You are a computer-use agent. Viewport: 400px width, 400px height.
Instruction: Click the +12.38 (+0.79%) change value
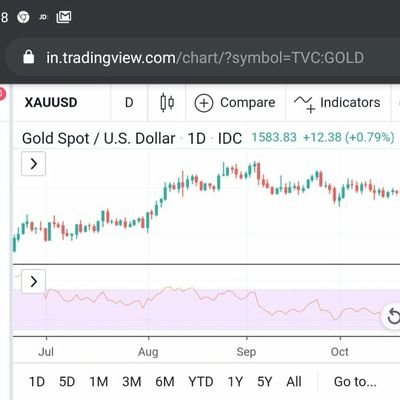click(349, 137)
